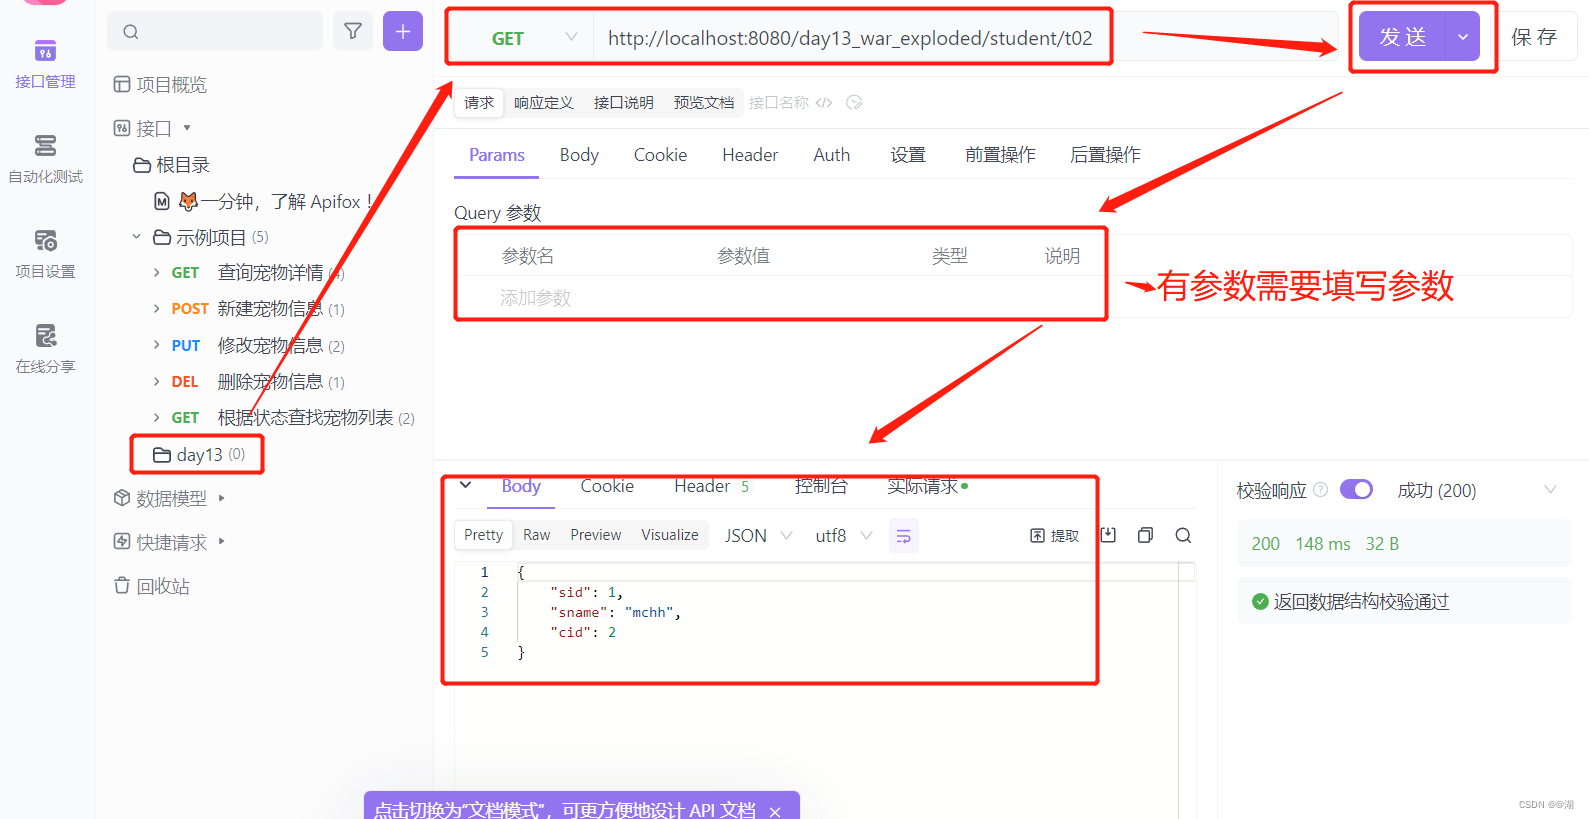Click the purple plus add button

[403, 31]
